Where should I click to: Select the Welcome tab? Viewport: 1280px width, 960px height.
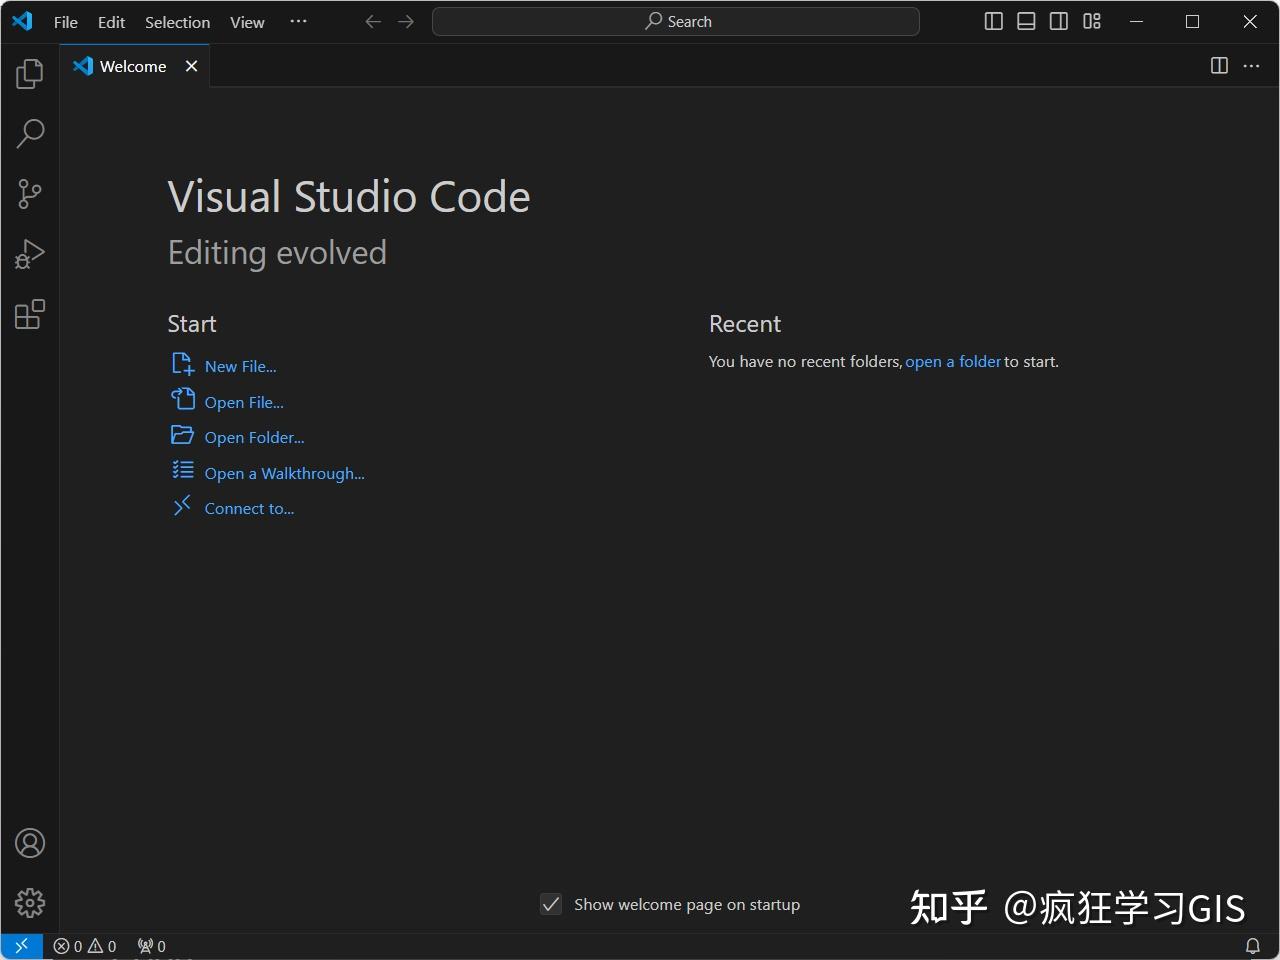tap(132, 66)
